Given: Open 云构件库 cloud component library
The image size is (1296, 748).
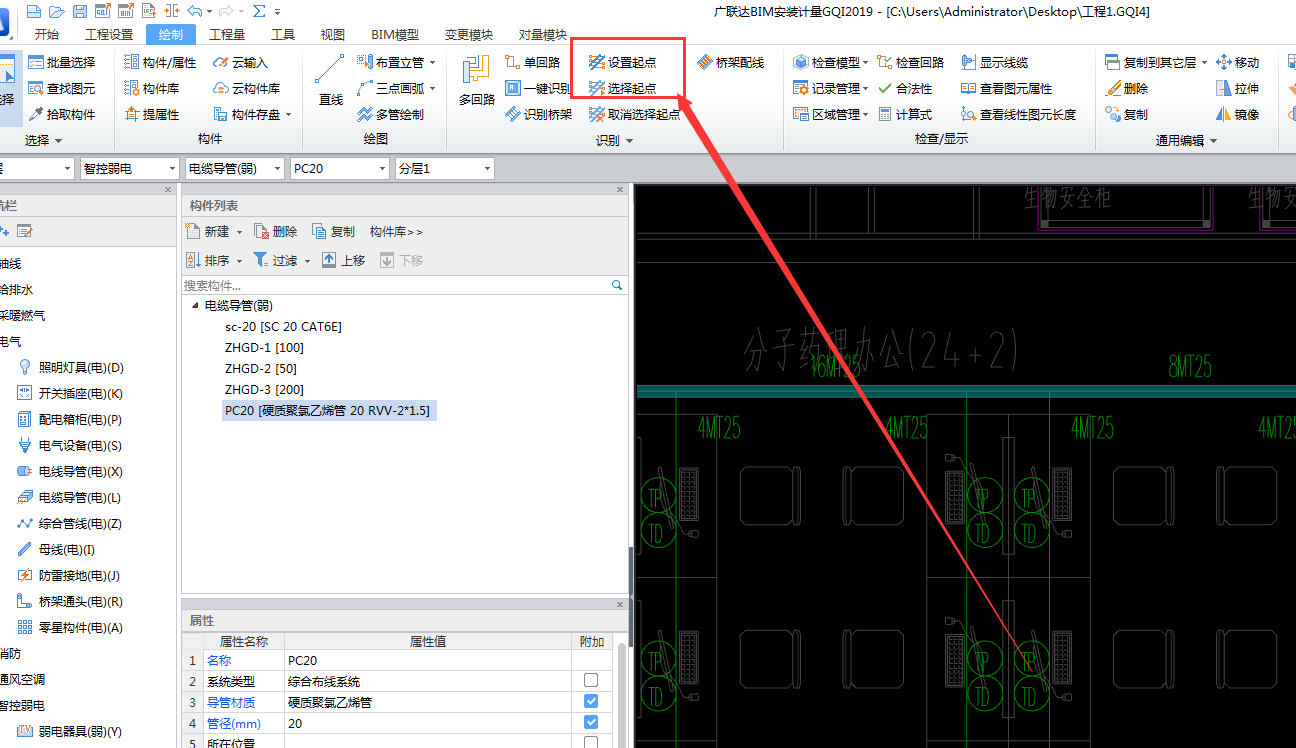Looking at the screenshot, I should tap(247, 88).
